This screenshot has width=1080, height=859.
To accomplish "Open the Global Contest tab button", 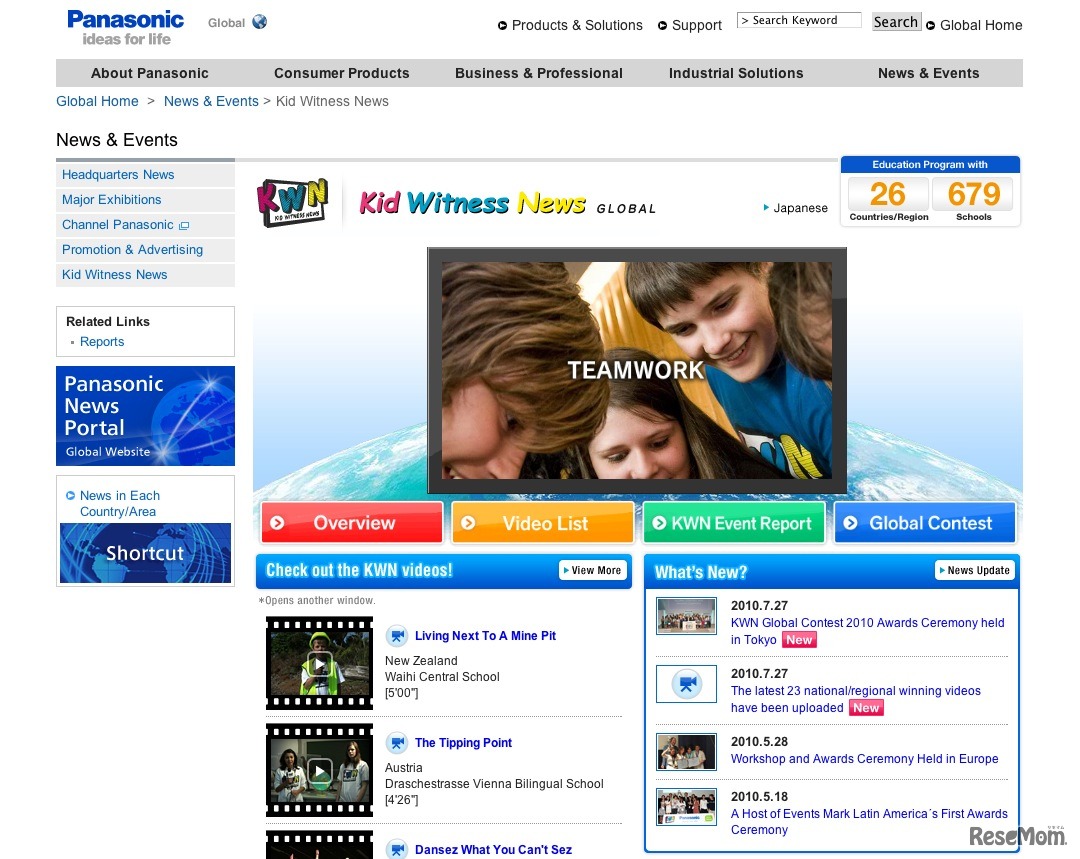I will tap(925, 523).
